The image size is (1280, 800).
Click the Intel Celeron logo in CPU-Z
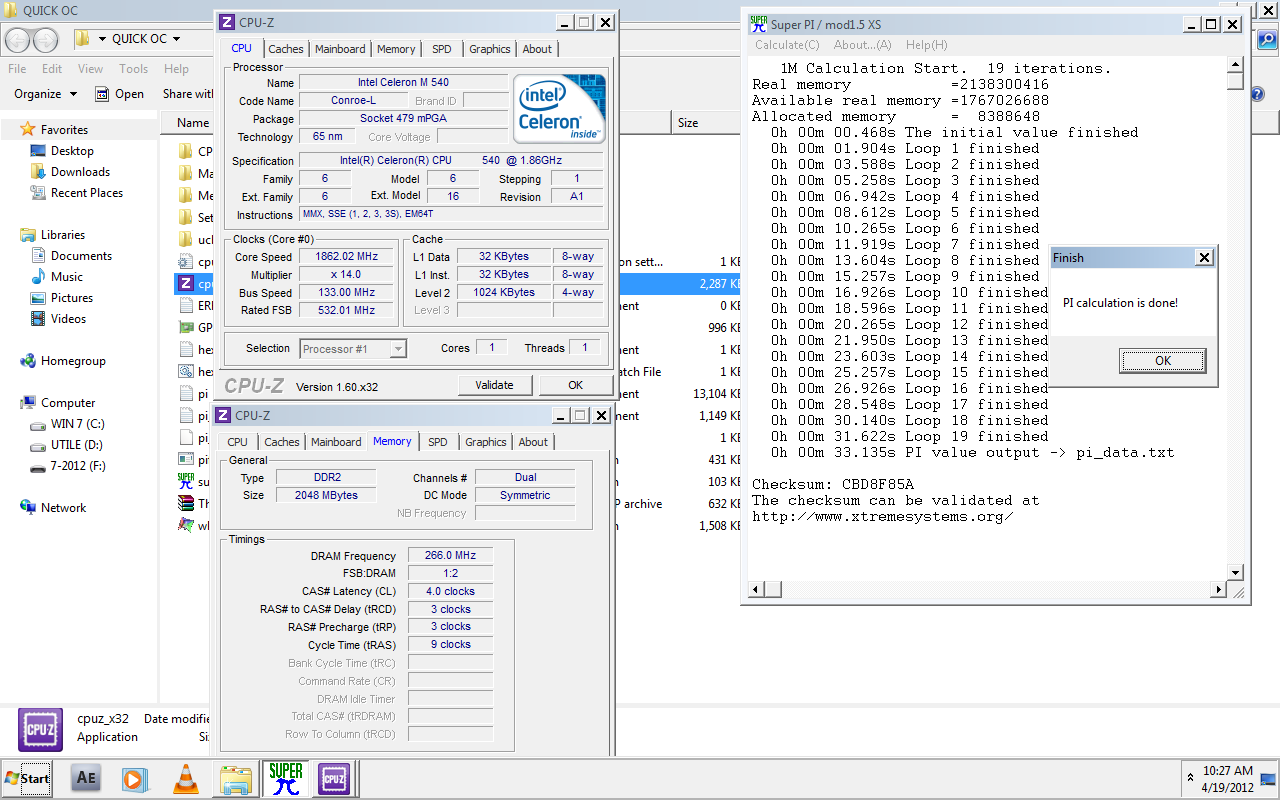coord(559,108)
